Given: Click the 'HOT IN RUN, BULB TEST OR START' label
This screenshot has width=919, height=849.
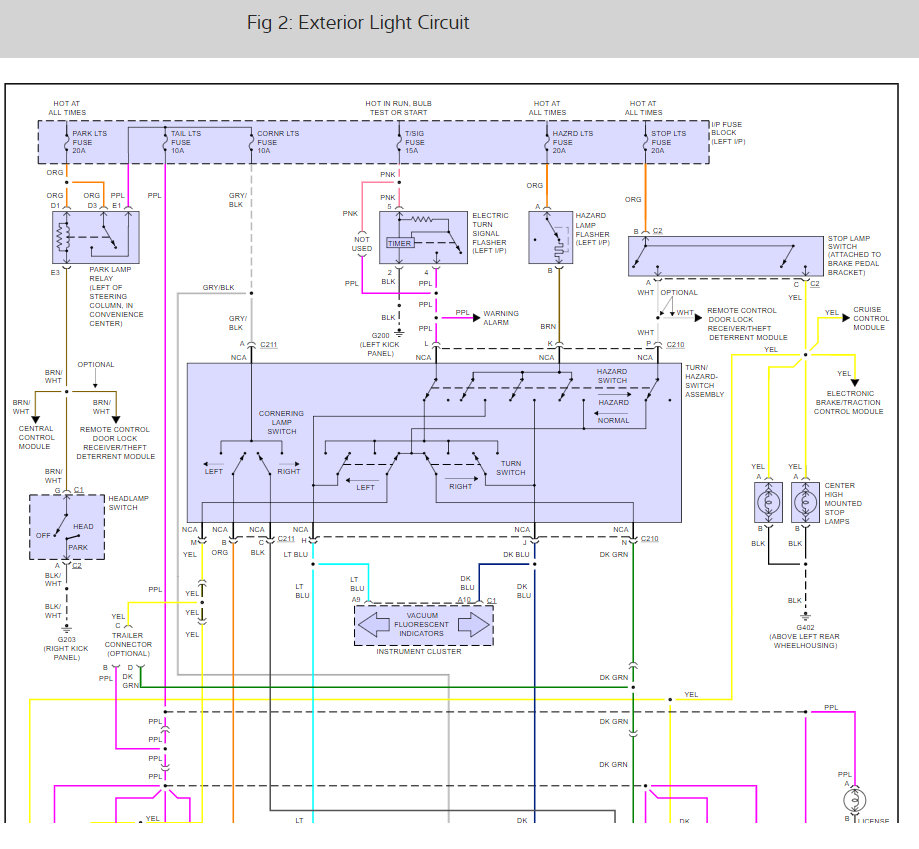Looking at the screenshot, I should pyautogui.click(x=399, y=108).
